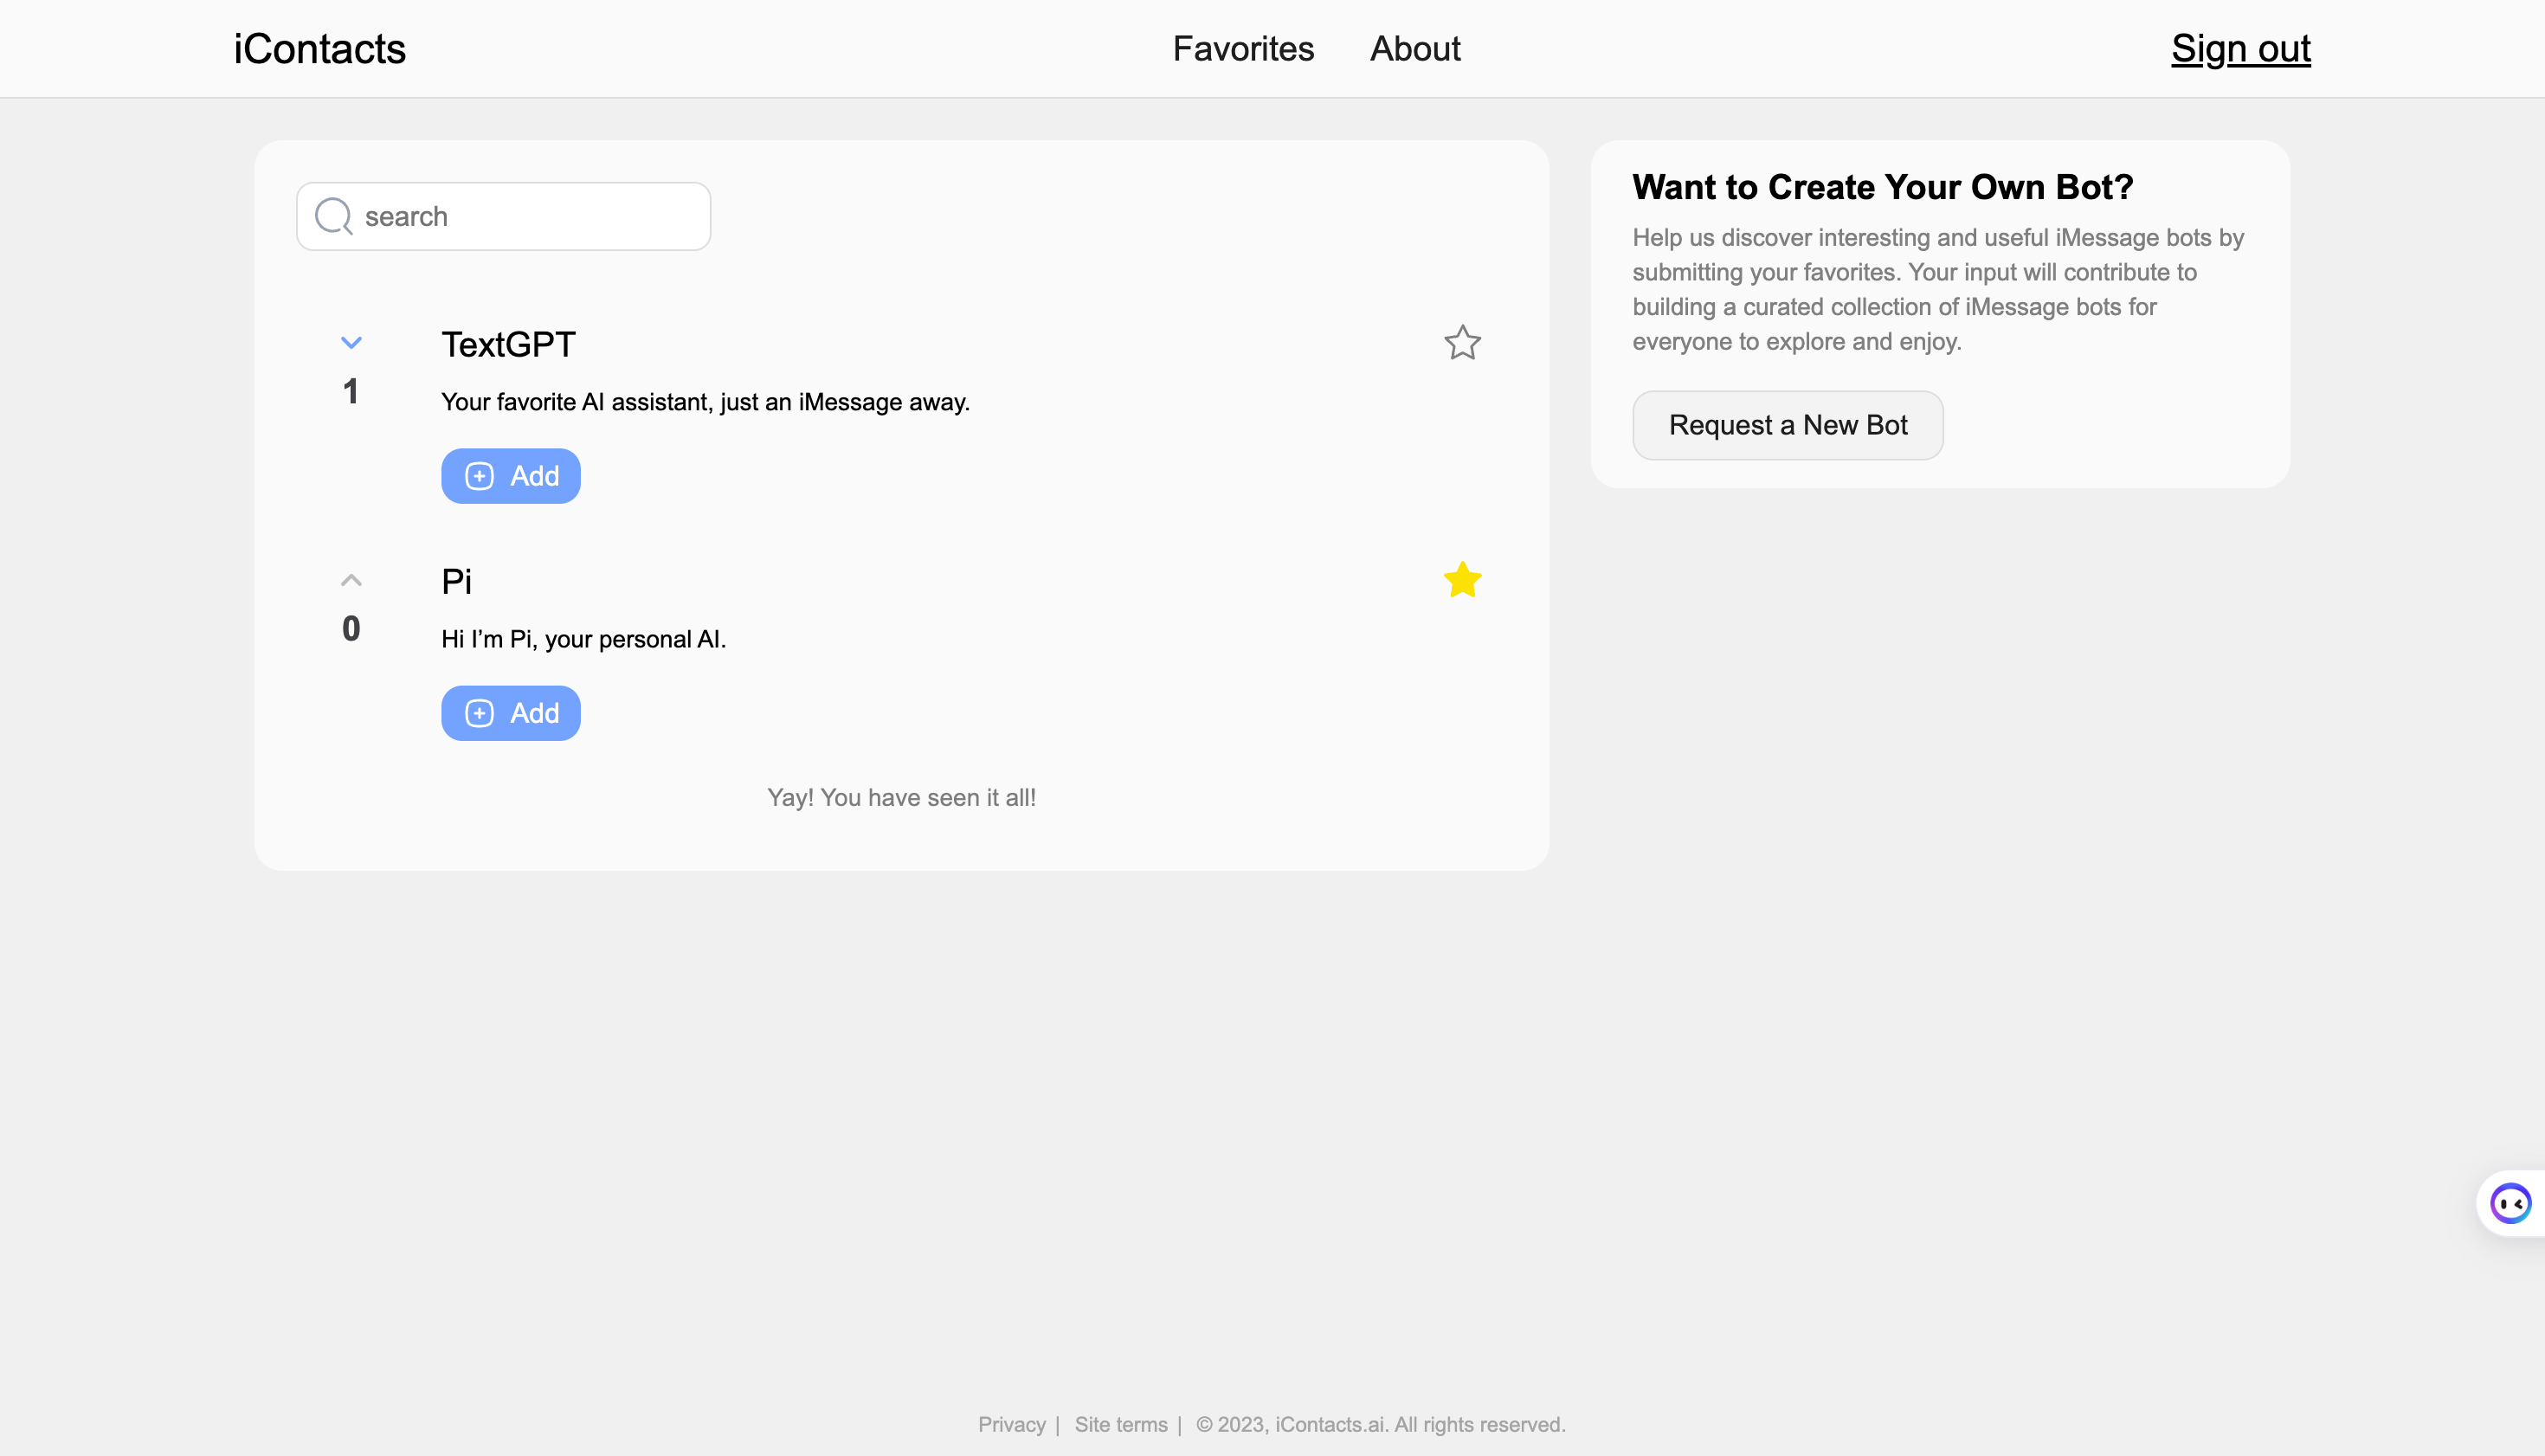This screenshot has width=2545, height=1456.
Task: Open the Privacy link in the footer
Action: pos(1011,1424)
